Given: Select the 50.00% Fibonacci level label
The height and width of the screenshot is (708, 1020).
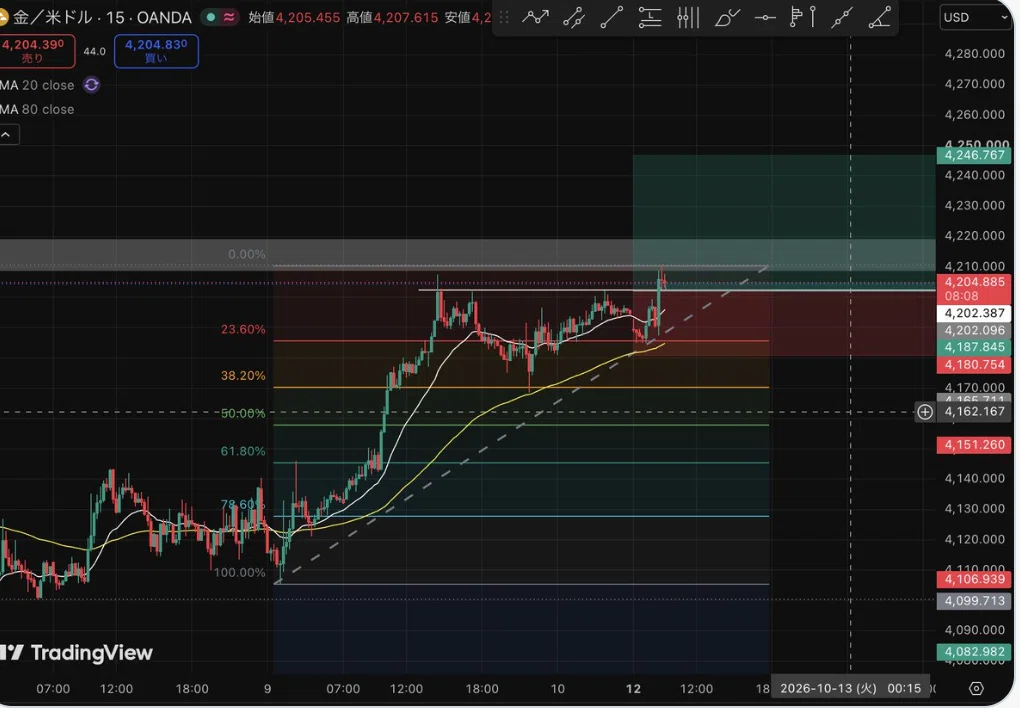Looking at the screenshot, I should point(243,413).
